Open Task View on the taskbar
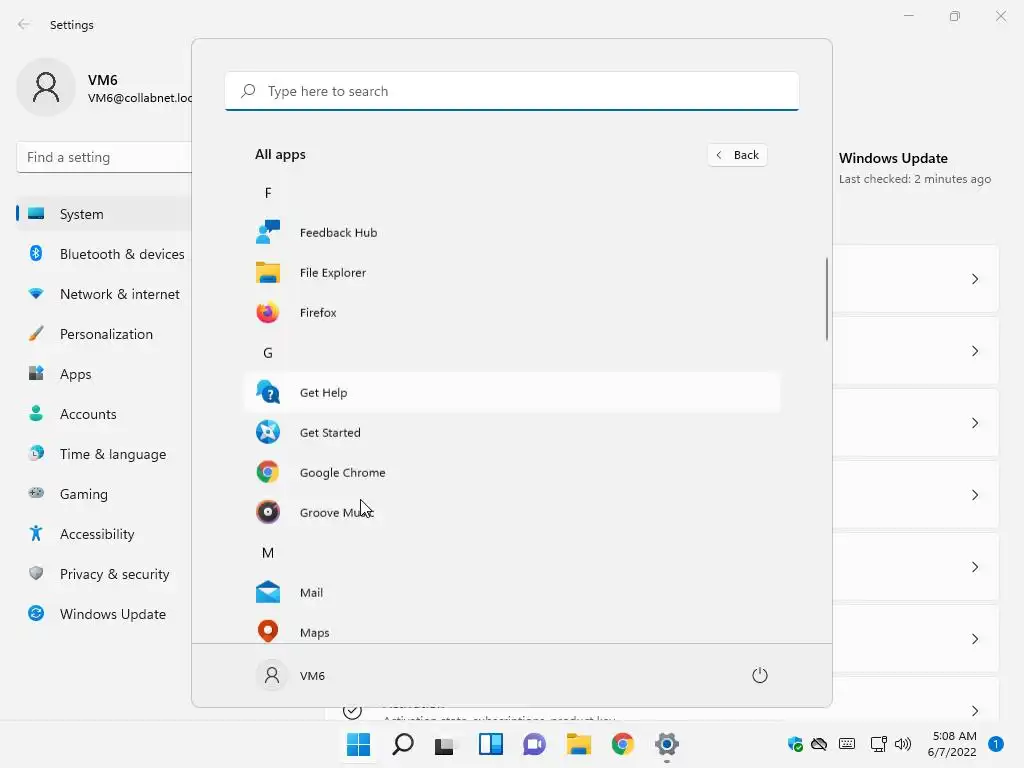Image resolution: width=1024 pixels, height=768 pixels. coord(445,744)
